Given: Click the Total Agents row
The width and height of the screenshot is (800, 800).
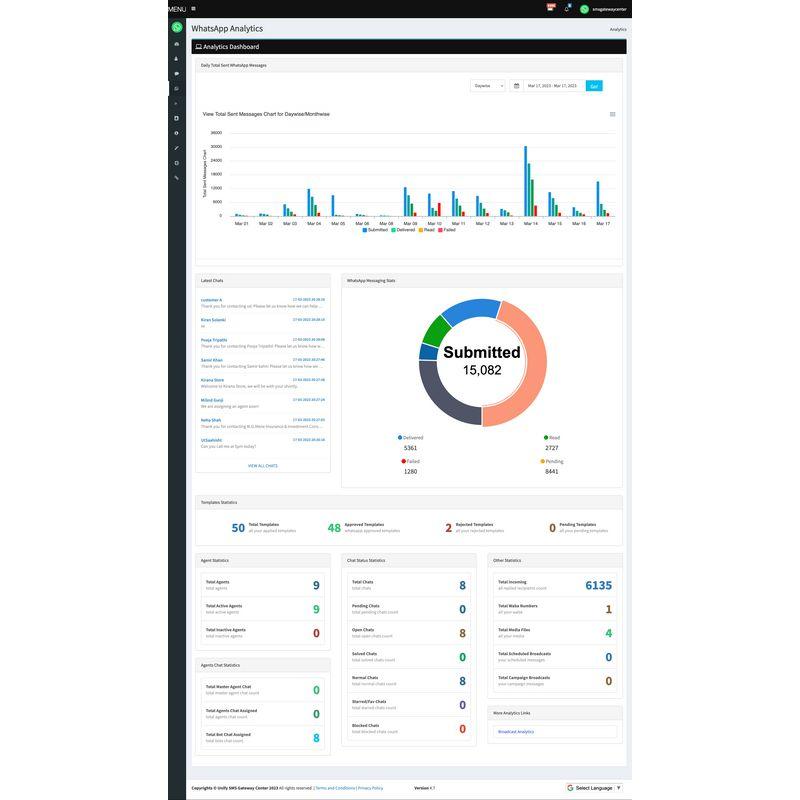Looking at the screenshot, I should [x=263, y=585].
